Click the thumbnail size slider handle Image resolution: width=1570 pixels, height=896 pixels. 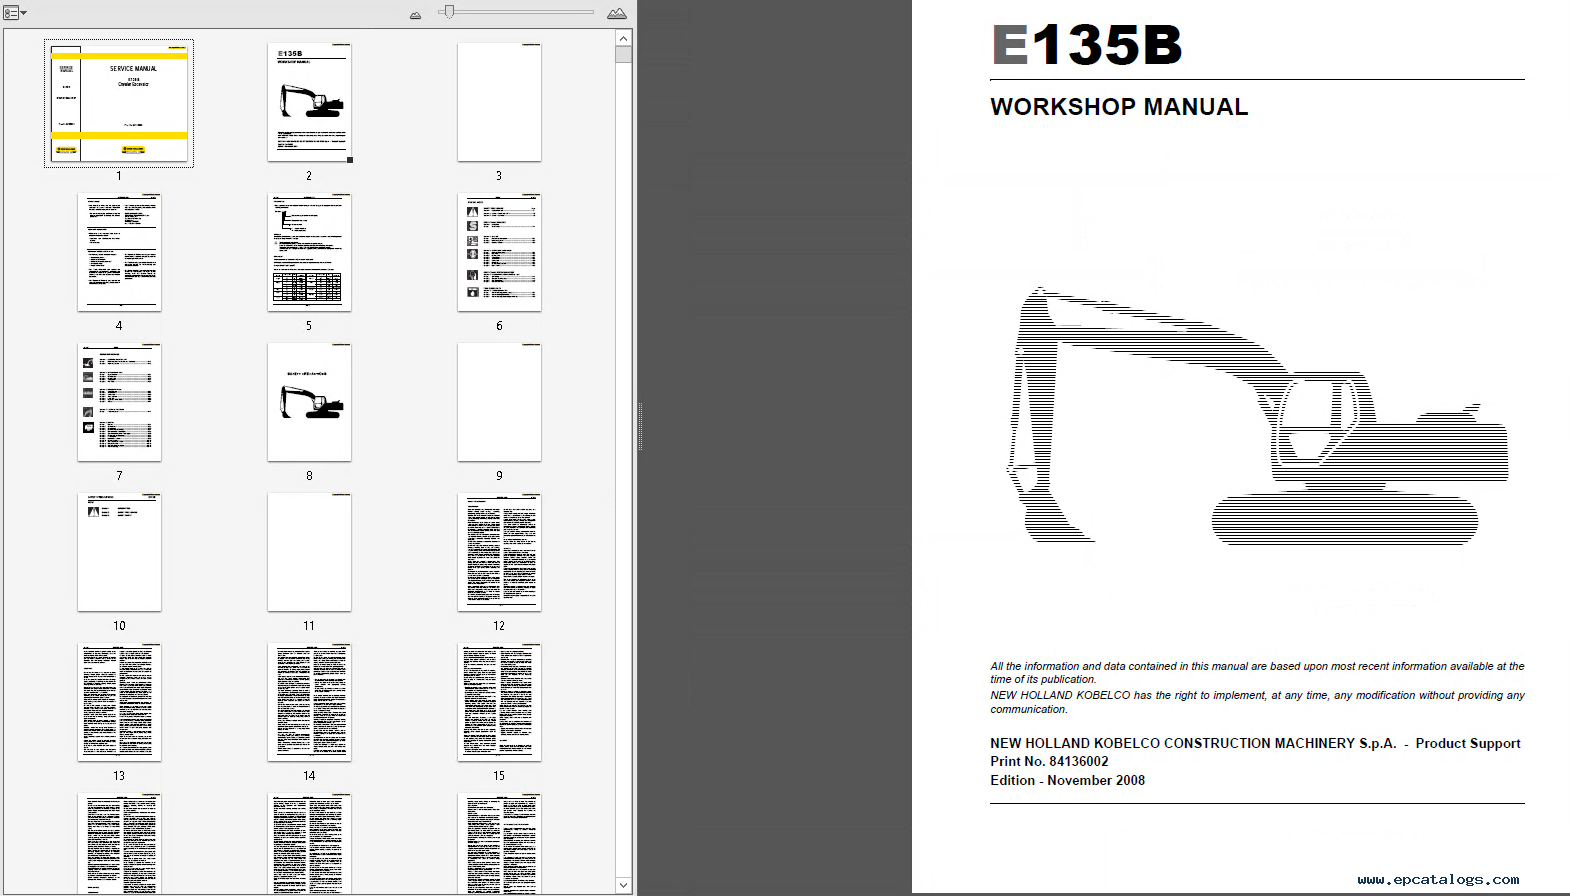(x=449, y=12)
